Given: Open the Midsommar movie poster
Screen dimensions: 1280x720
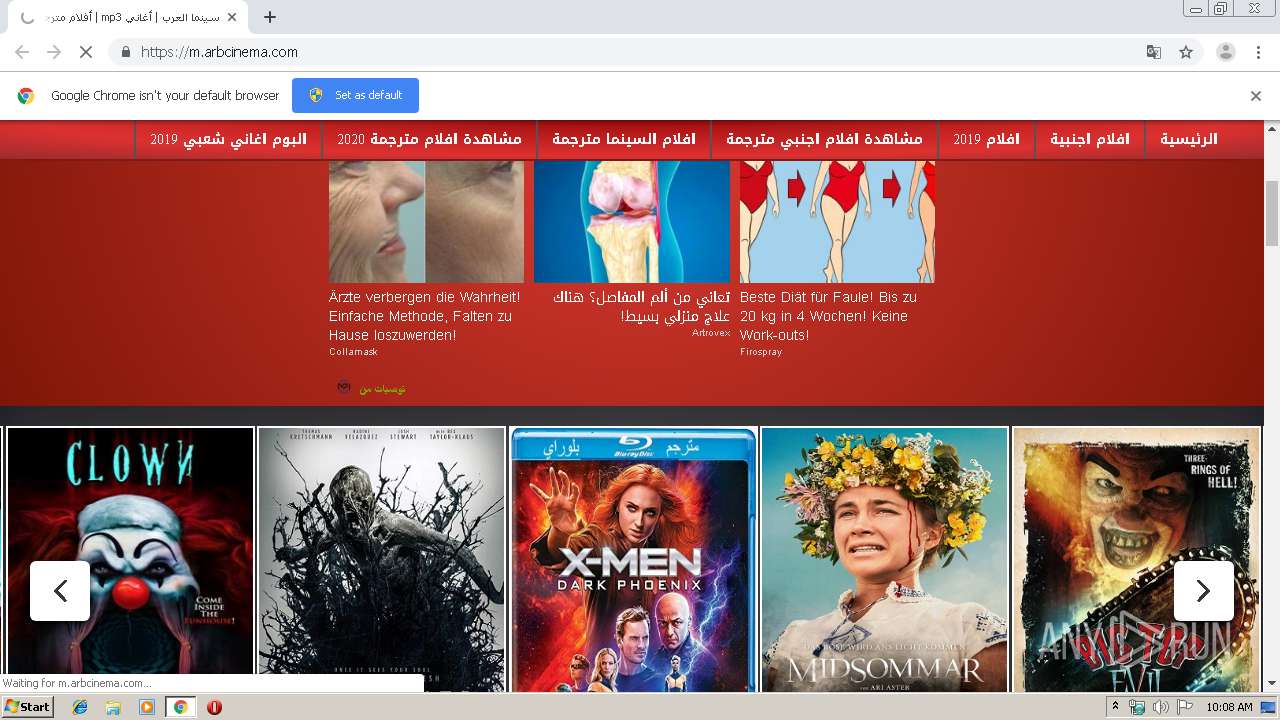Looking at the screenshot, I should (x=885, y=560).
